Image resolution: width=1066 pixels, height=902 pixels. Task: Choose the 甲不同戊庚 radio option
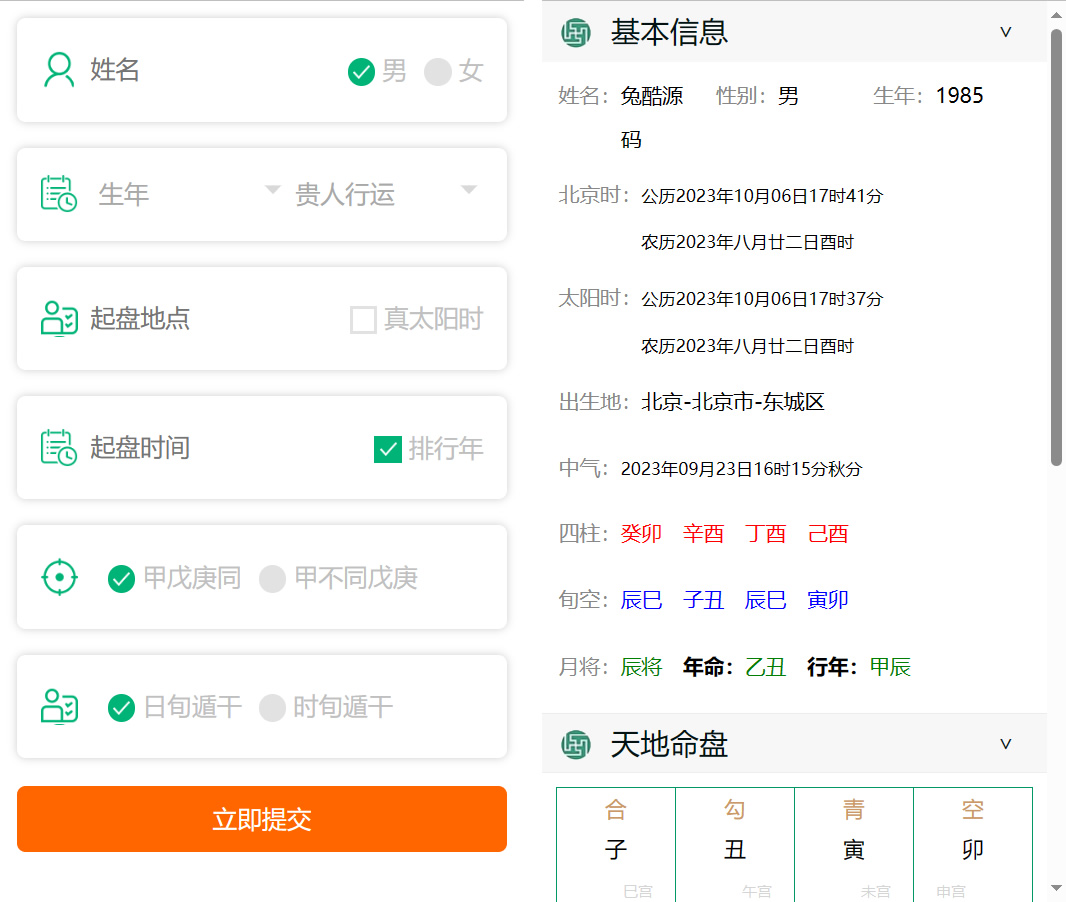[273, 579]
